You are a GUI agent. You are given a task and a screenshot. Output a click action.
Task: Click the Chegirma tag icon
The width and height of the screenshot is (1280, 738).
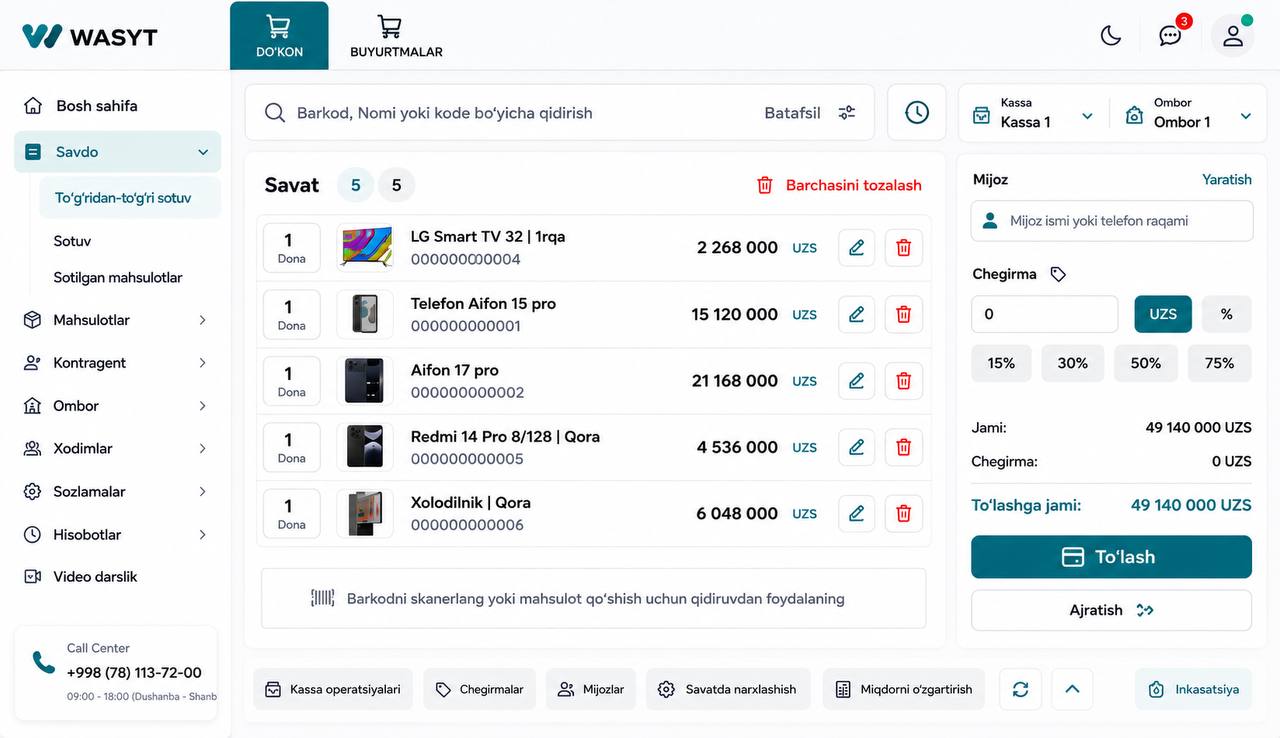tap(1058, 274)
